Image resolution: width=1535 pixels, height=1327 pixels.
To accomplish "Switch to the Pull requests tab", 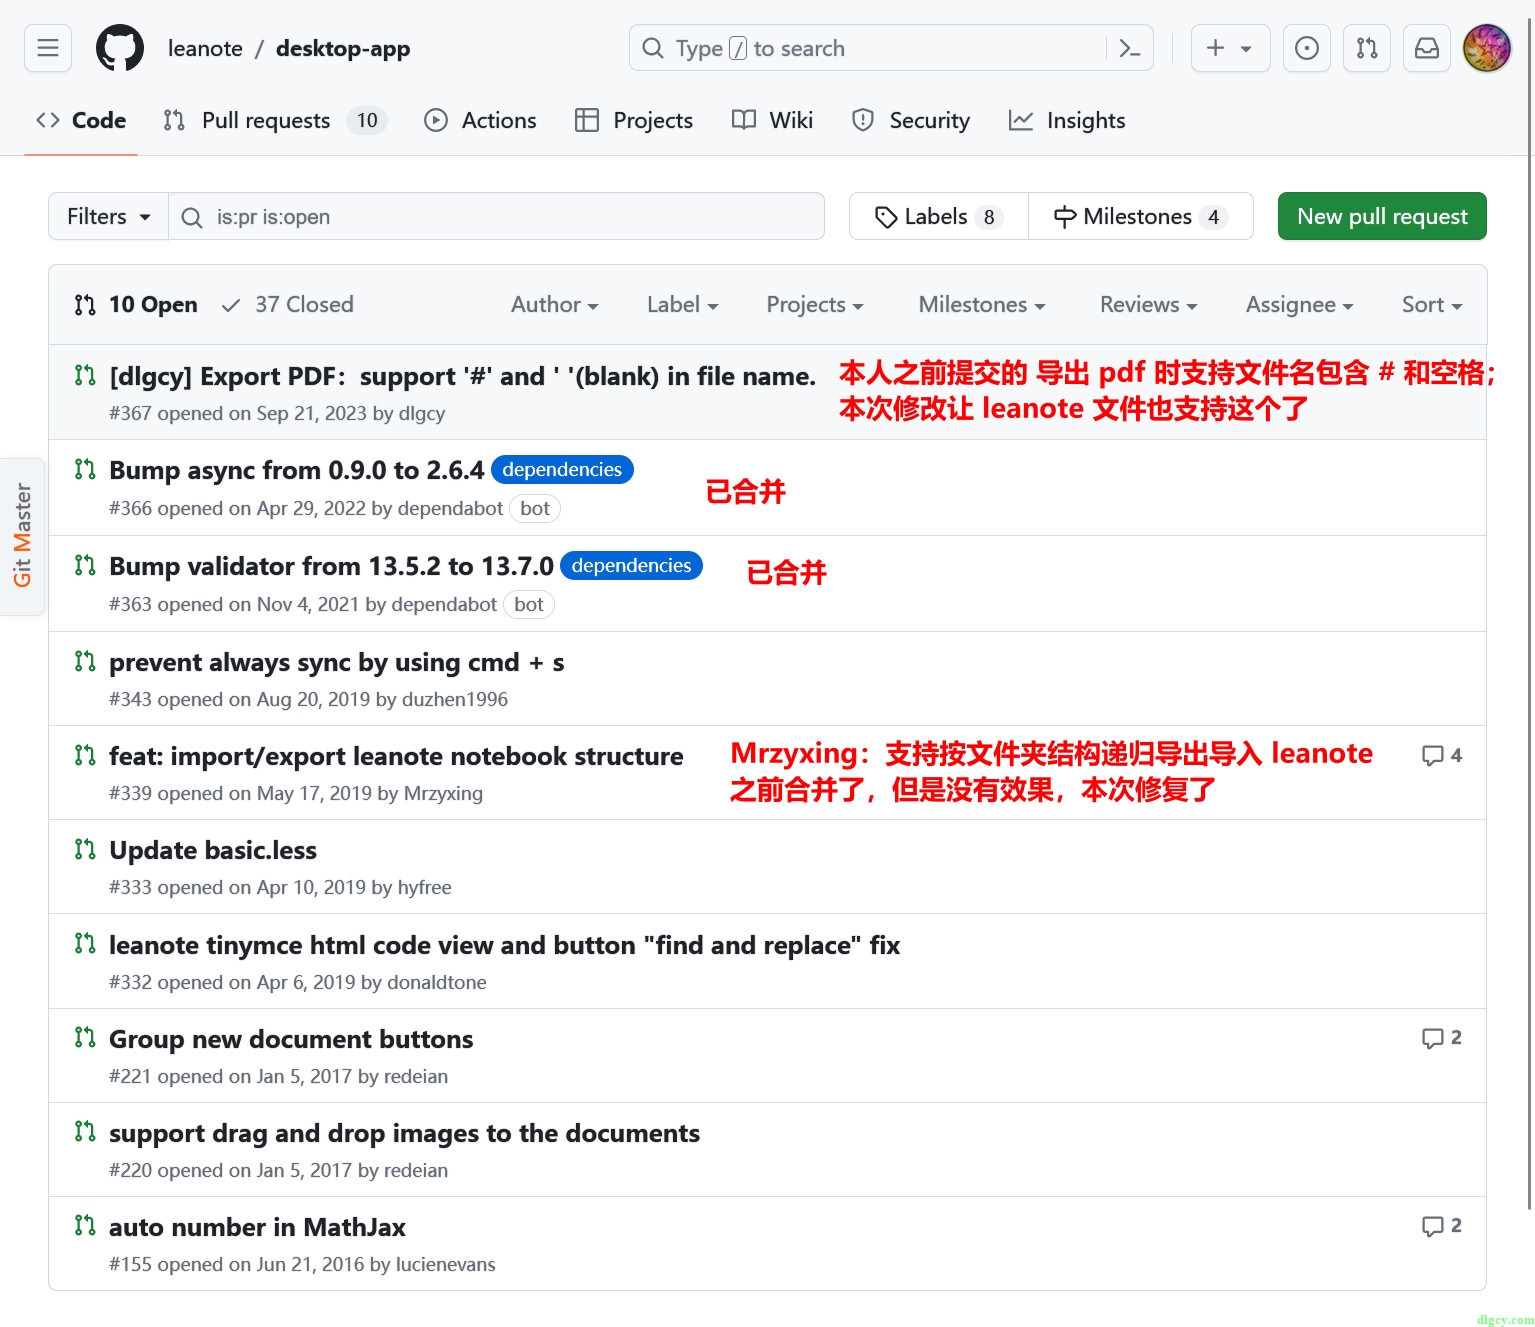I will tap(275, 120).
